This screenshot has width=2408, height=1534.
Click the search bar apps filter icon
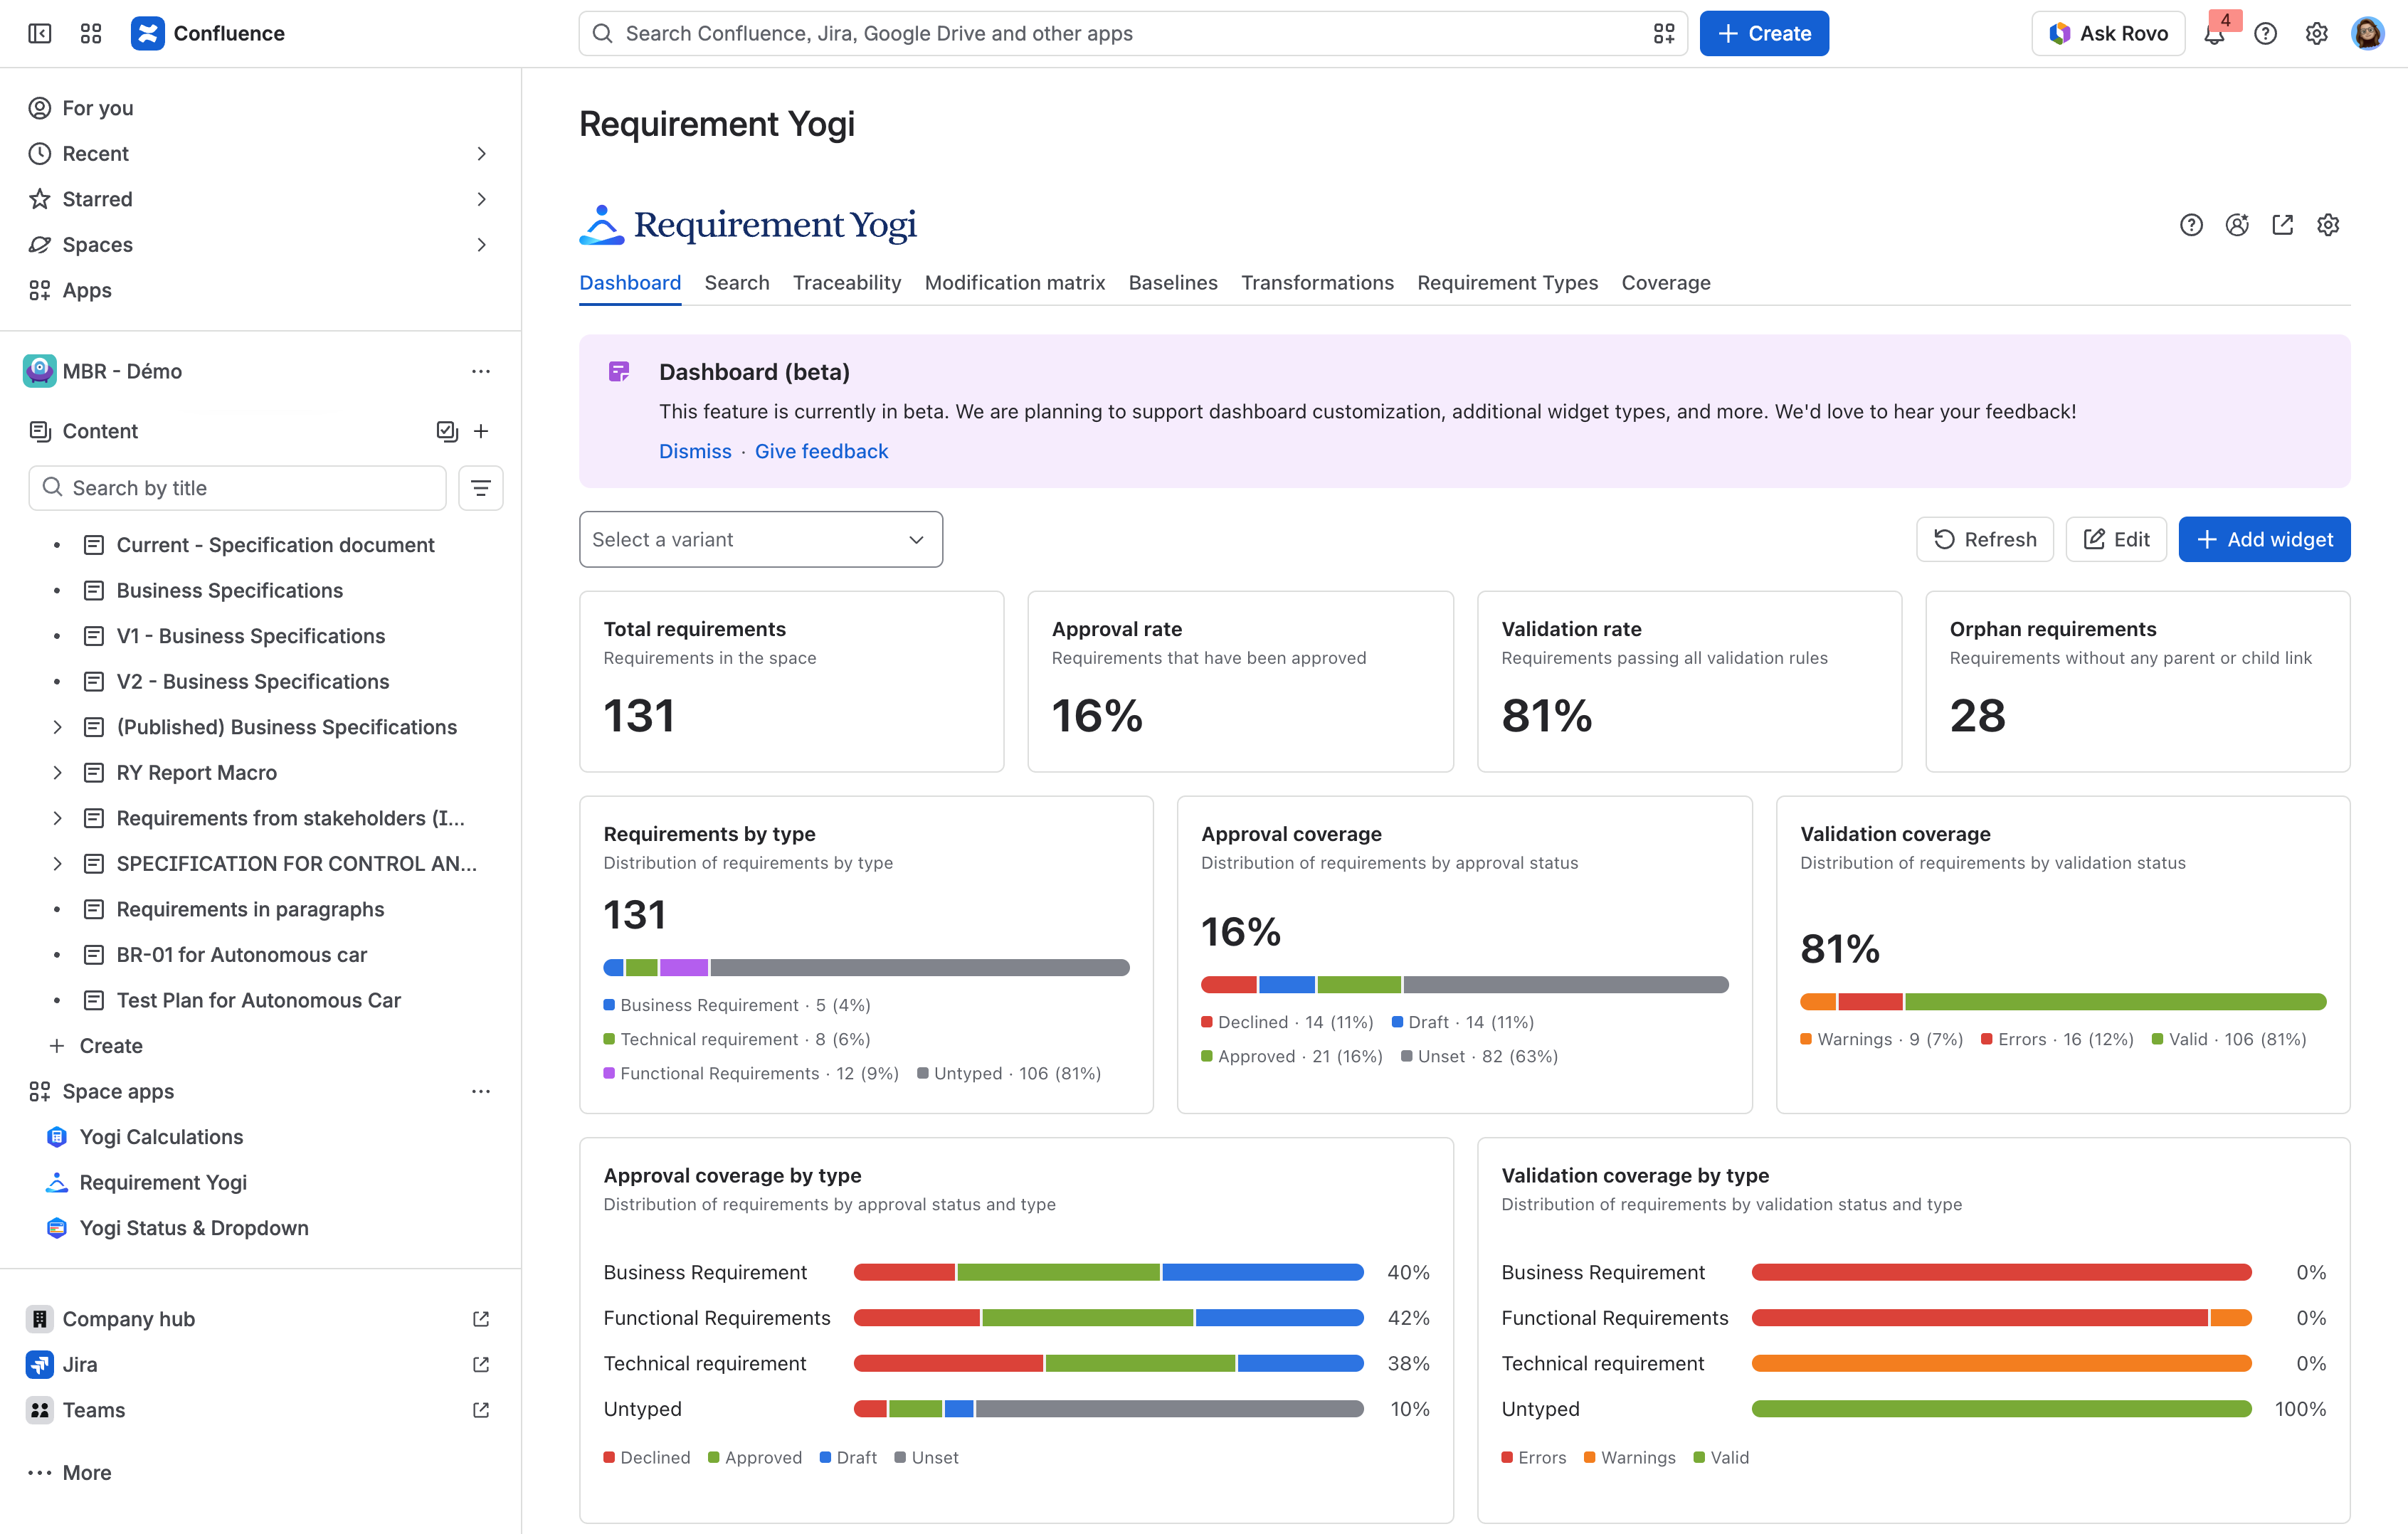tap(1664, 33)
